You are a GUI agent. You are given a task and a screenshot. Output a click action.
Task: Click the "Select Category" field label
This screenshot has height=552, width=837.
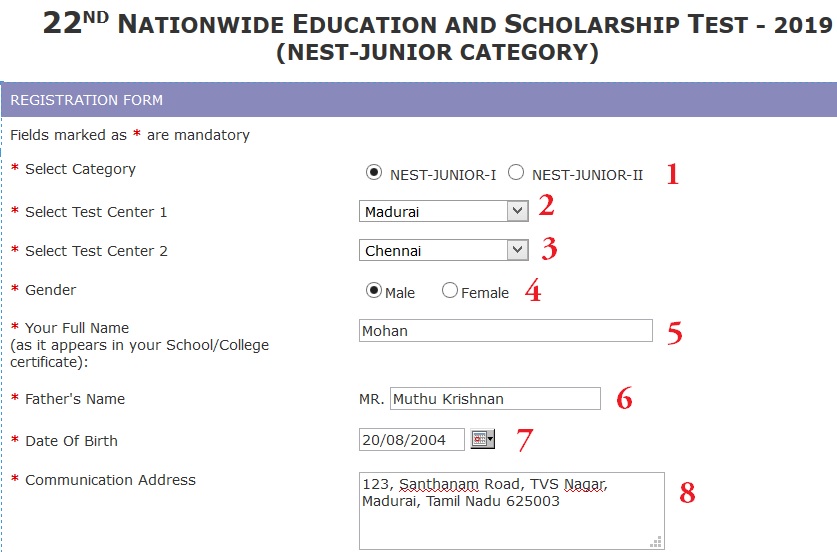[x=80, y=169]
